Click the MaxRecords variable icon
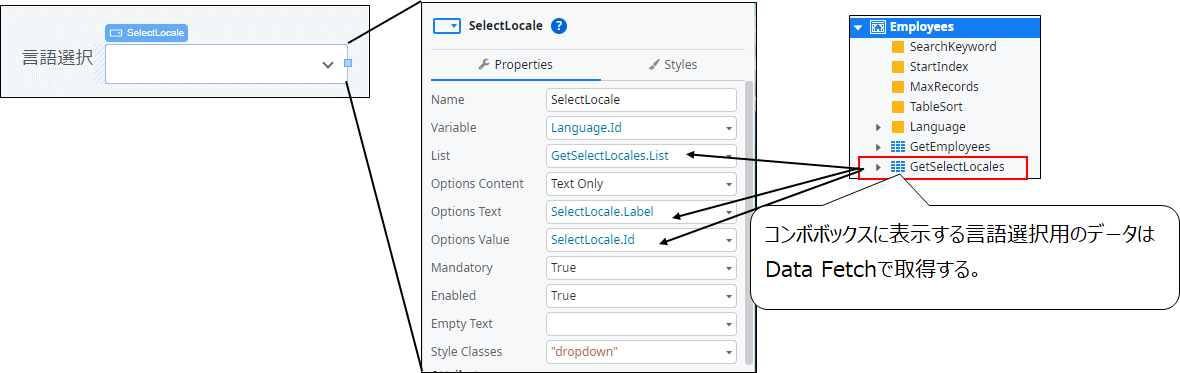Image resolution: width=1180 pixels, height=373 pixels. point(898,86)
